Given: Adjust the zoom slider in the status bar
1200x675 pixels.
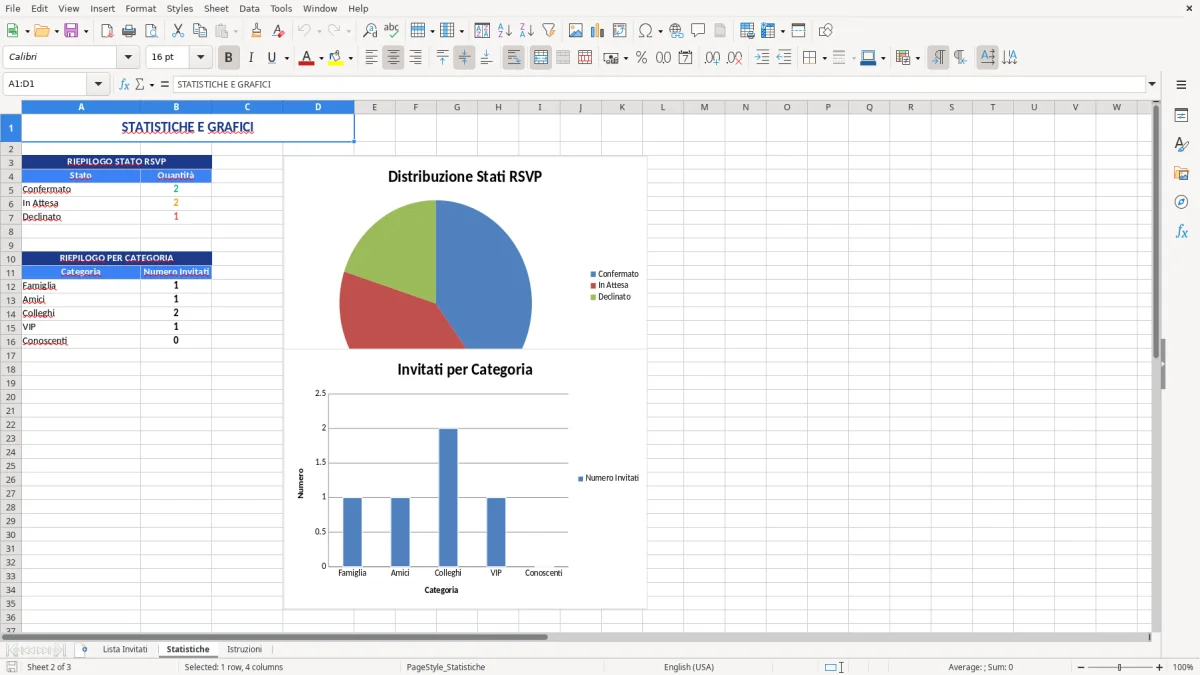Looking at the screenshot, I should tap(1117, 667).
